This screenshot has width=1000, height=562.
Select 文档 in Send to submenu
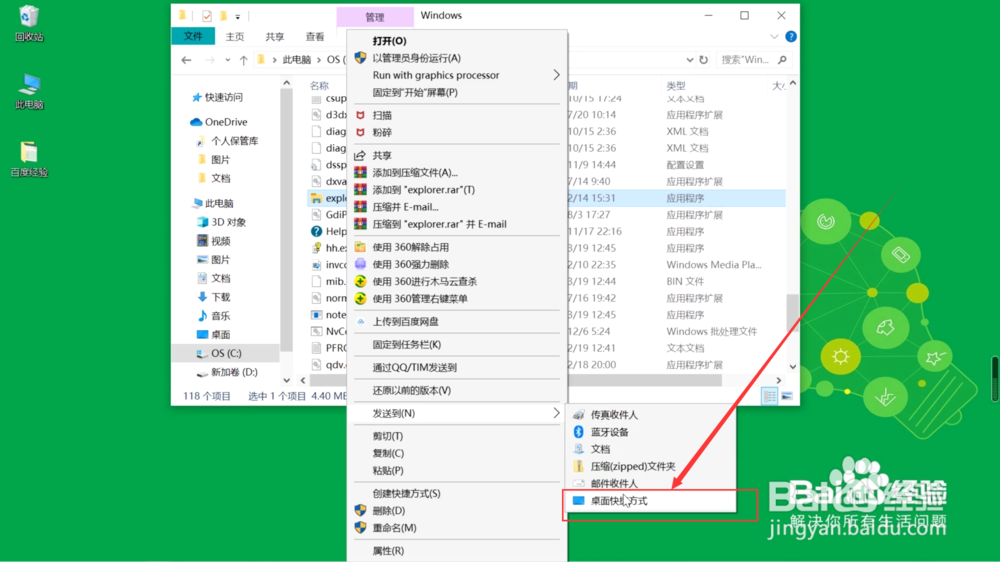tap(651, 449)
